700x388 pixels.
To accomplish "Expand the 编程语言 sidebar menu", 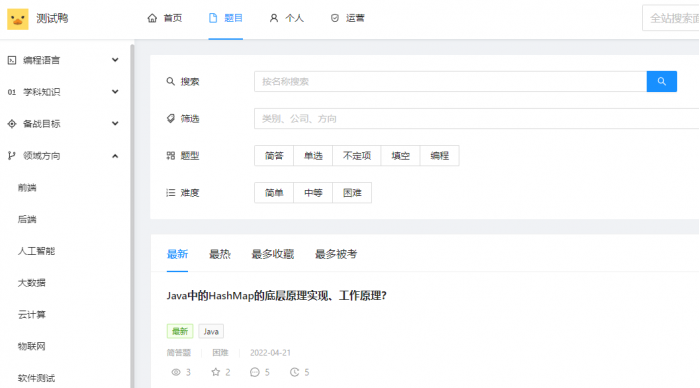I will pos(63,60).
